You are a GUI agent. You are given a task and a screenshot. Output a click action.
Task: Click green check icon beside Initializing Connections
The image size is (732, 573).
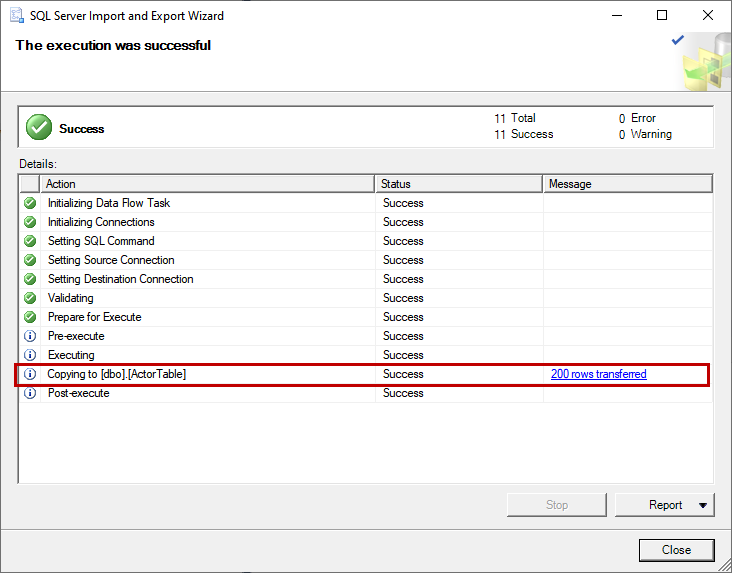pos(30,222)
